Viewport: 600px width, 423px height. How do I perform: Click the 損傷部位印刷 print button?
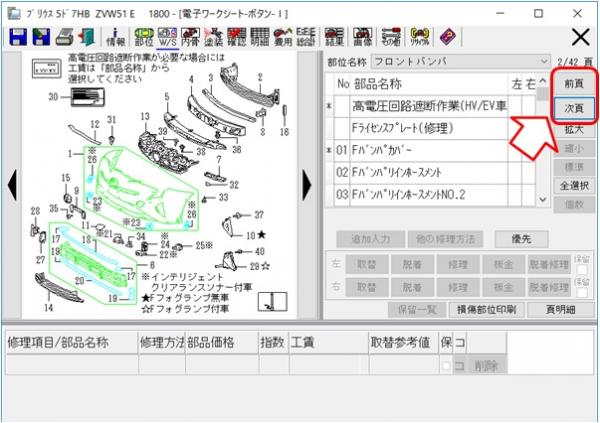[x=486, y=309]
